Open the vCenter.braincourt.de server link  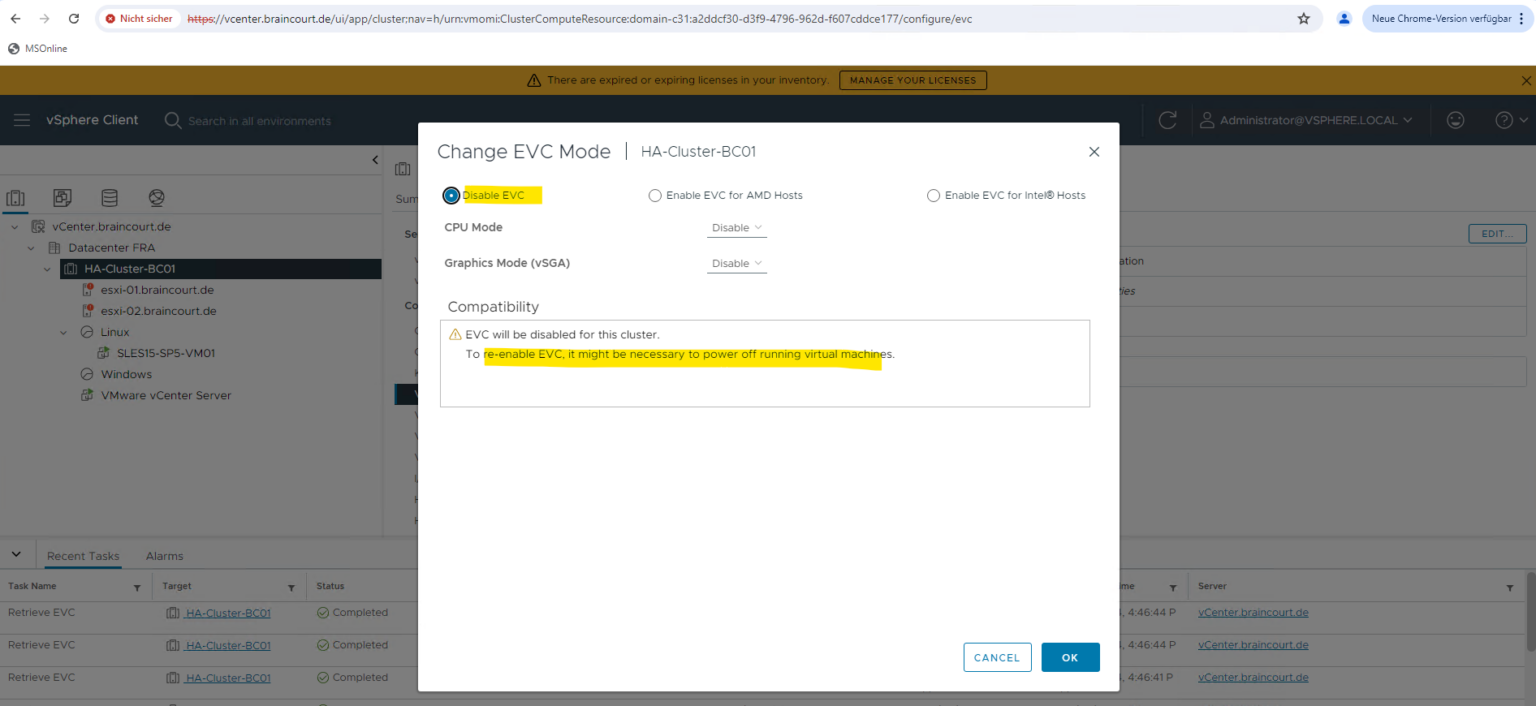(x=1253, y=613)
